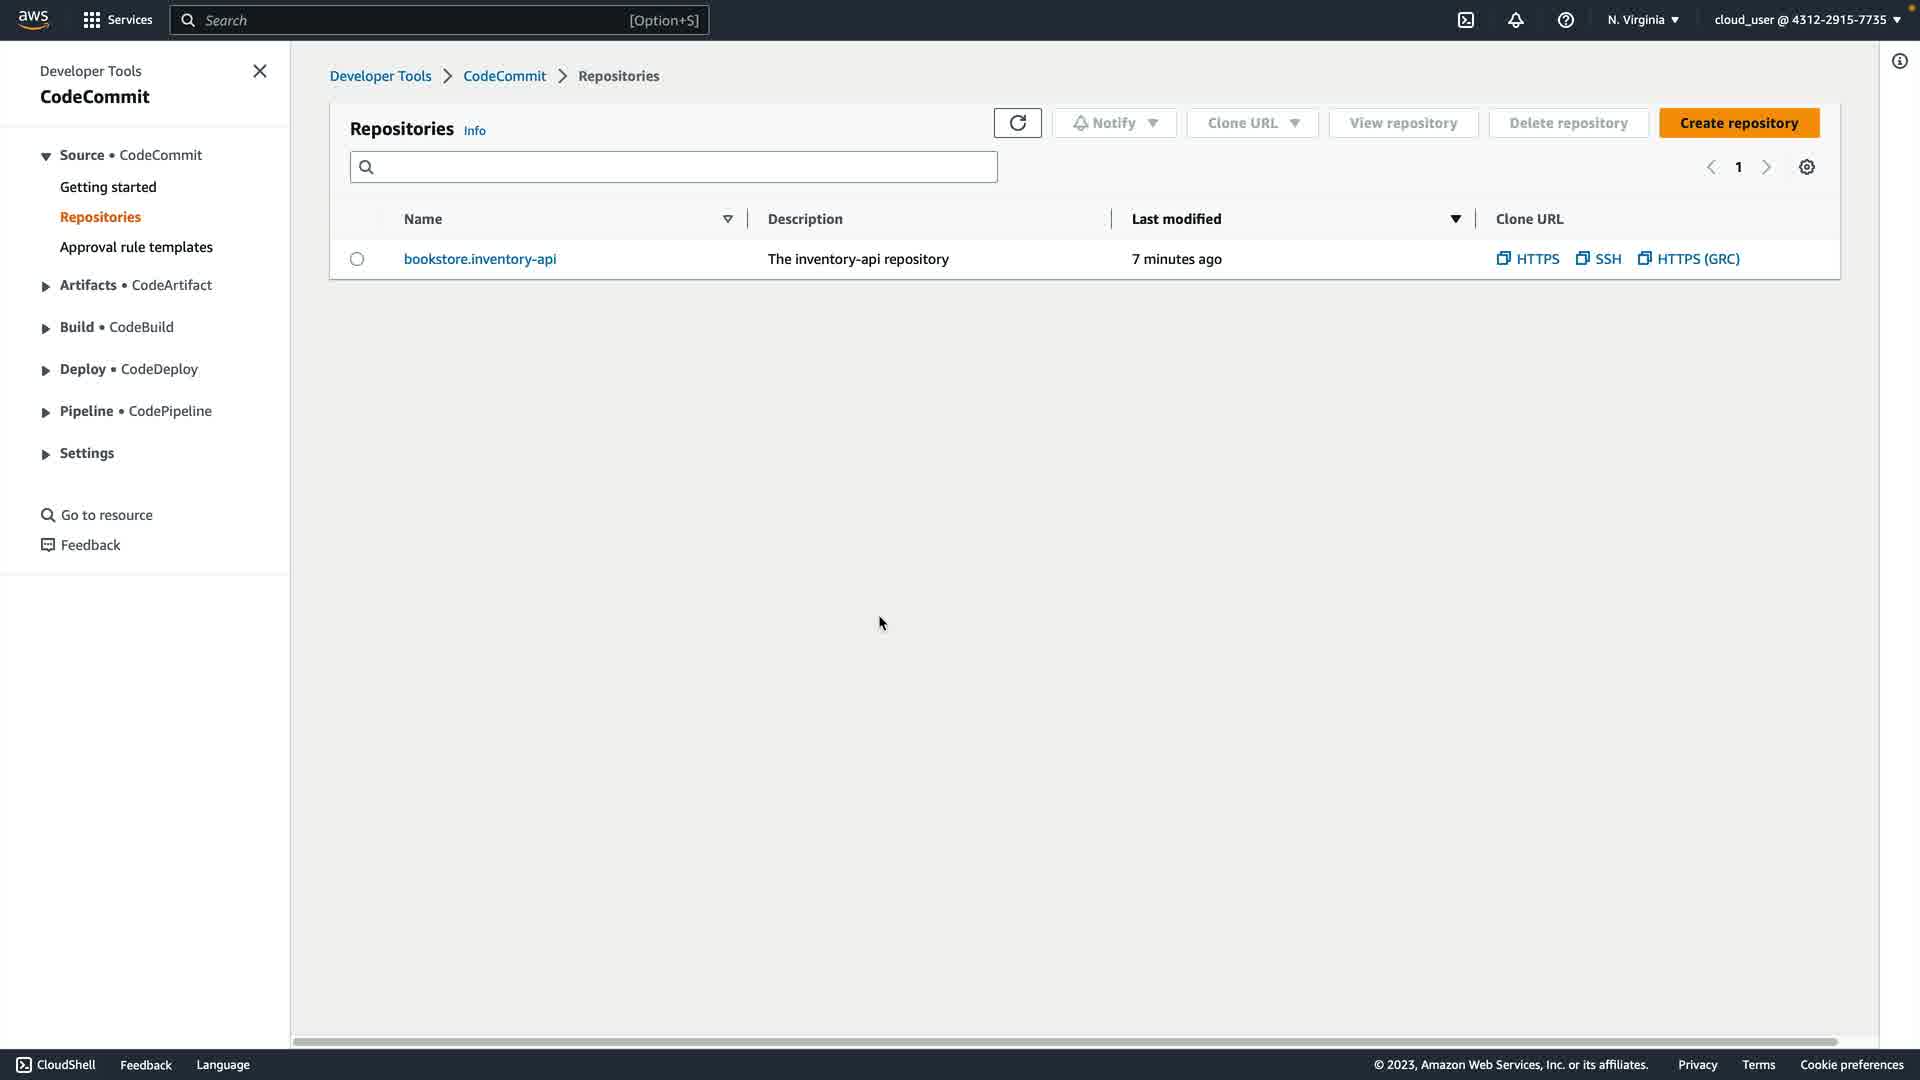Select the bookstore.inventory-api radio button

click(x=357, y=259)
